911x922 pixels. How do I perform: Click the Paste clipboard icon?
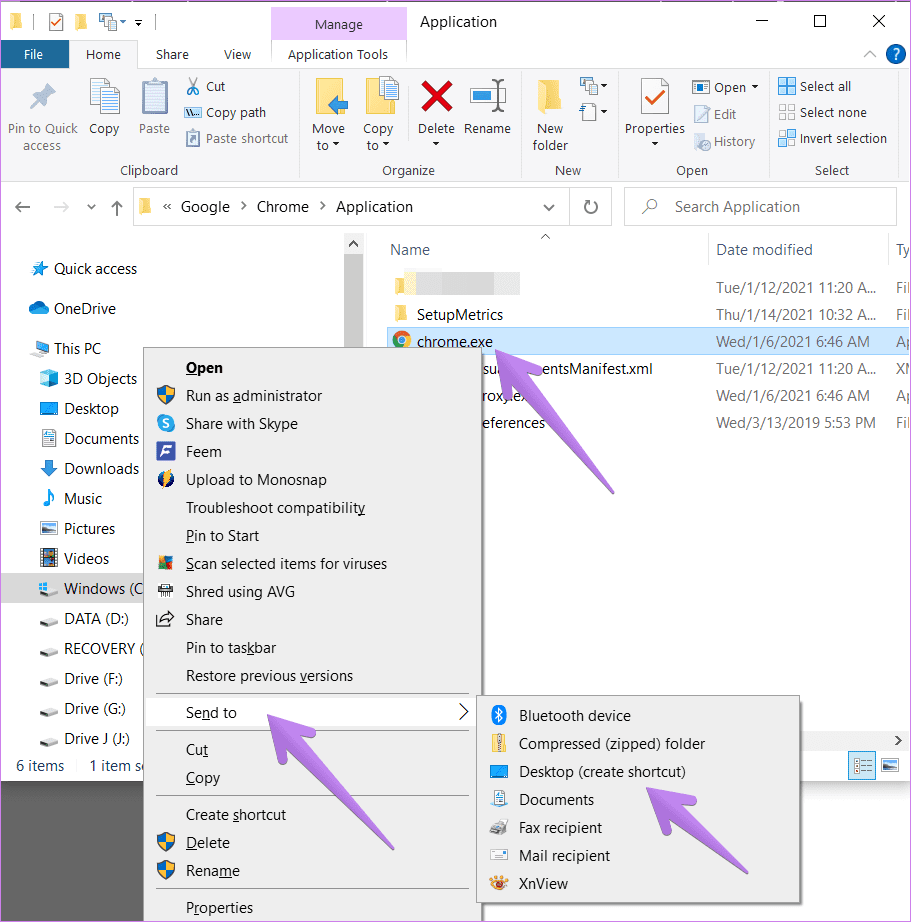point(154,96)
